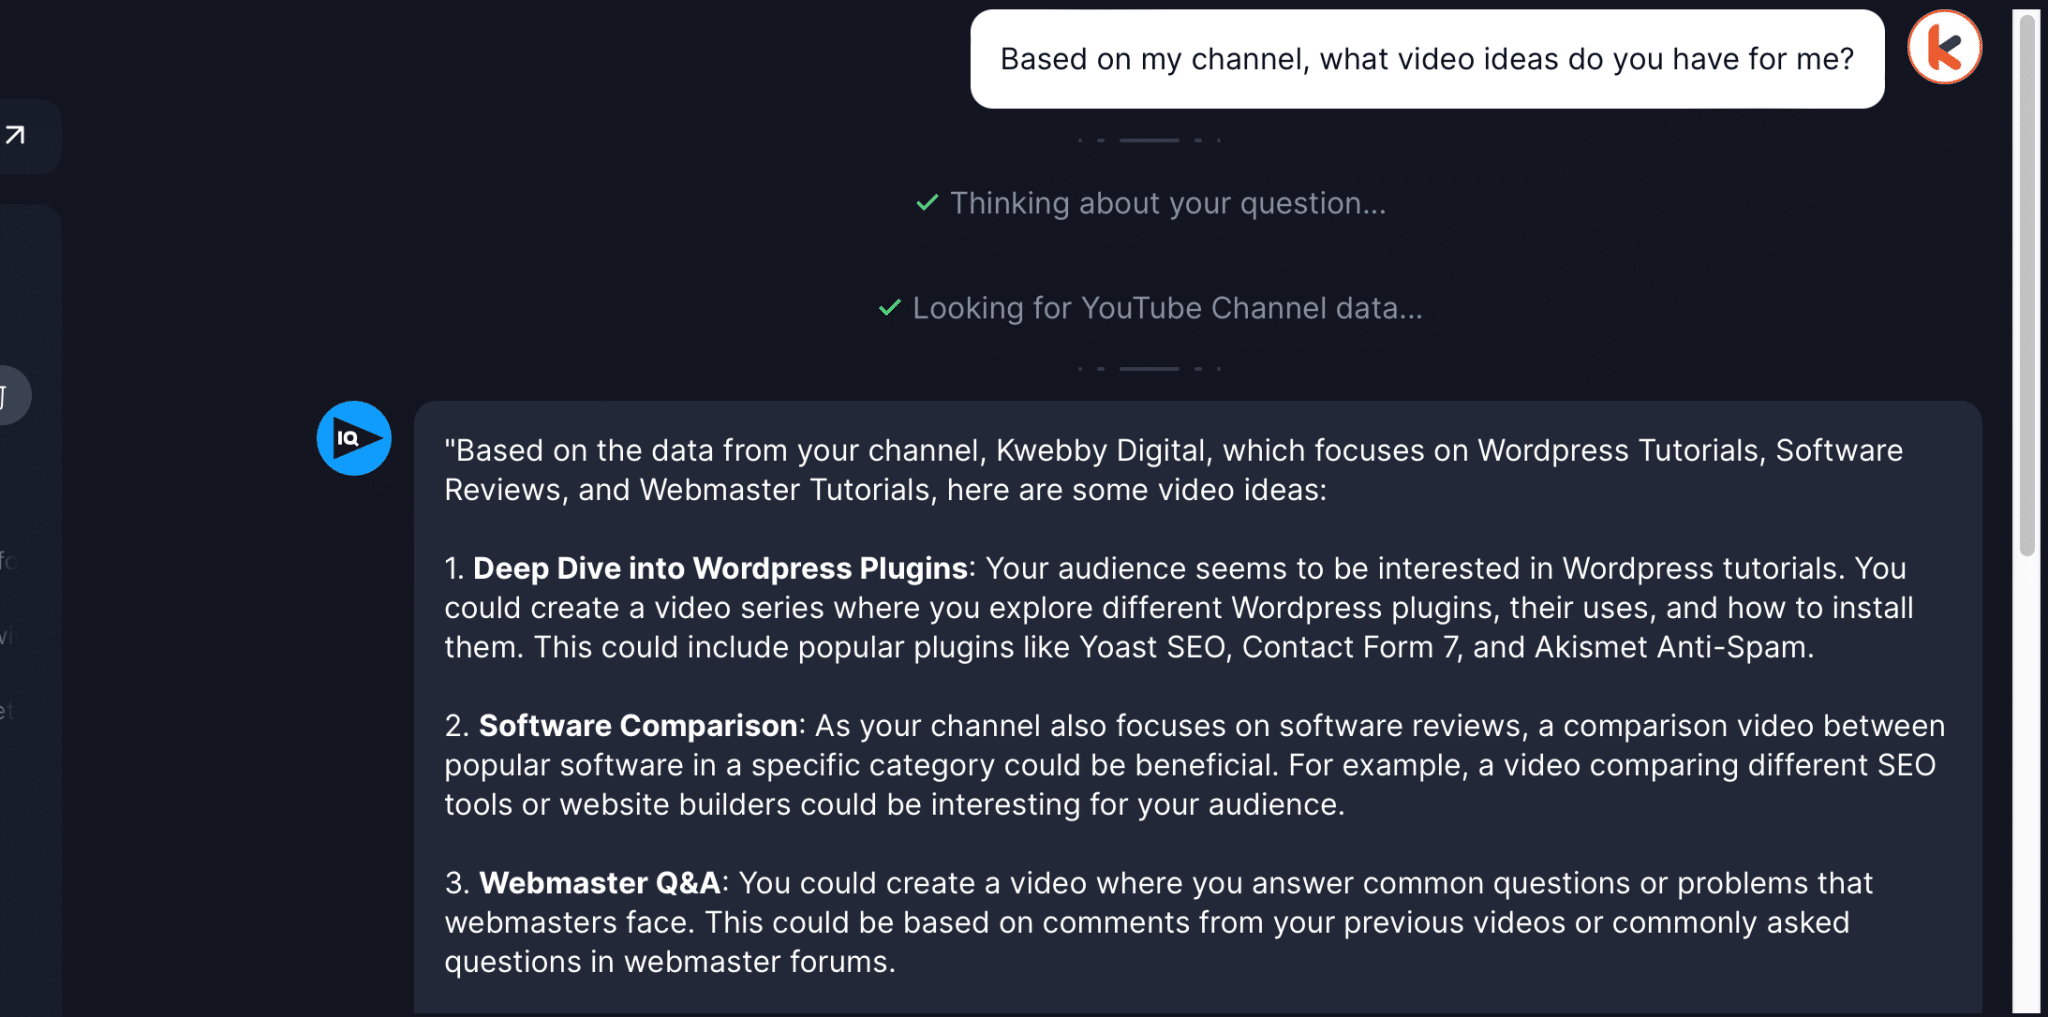
Task: Select the sidebar item ending in 'et'
Action: coord(8,713)
